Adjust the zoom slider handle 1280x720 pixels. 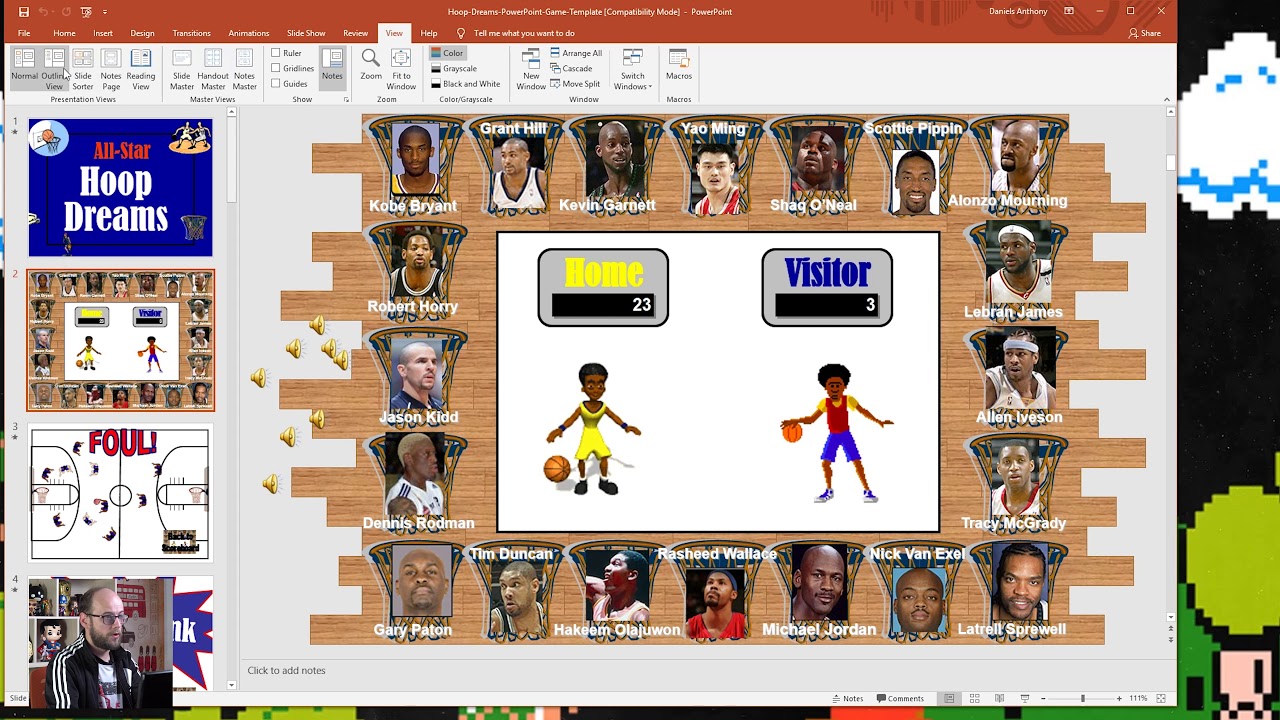(1082, 698)
